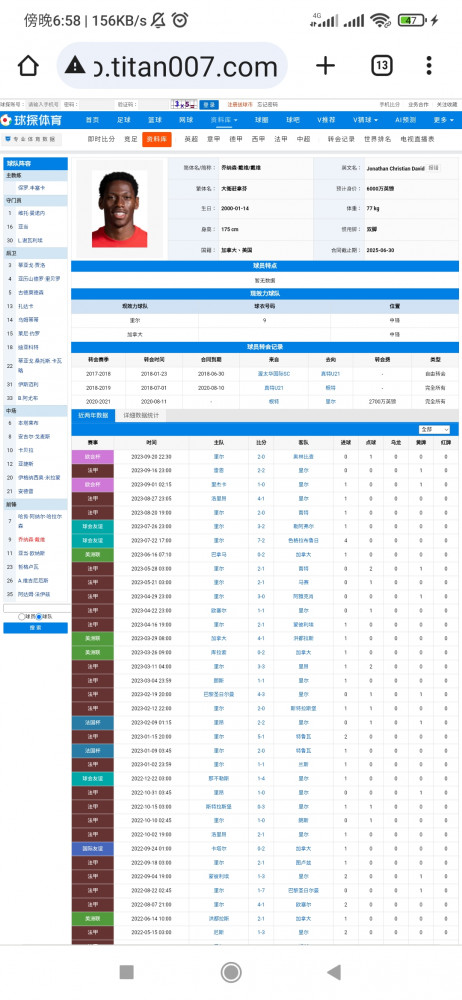The height and width of the screenshot is (1000, 462).
Task: Expand the 资料库 nav dropdown
Action: point(224,120)
